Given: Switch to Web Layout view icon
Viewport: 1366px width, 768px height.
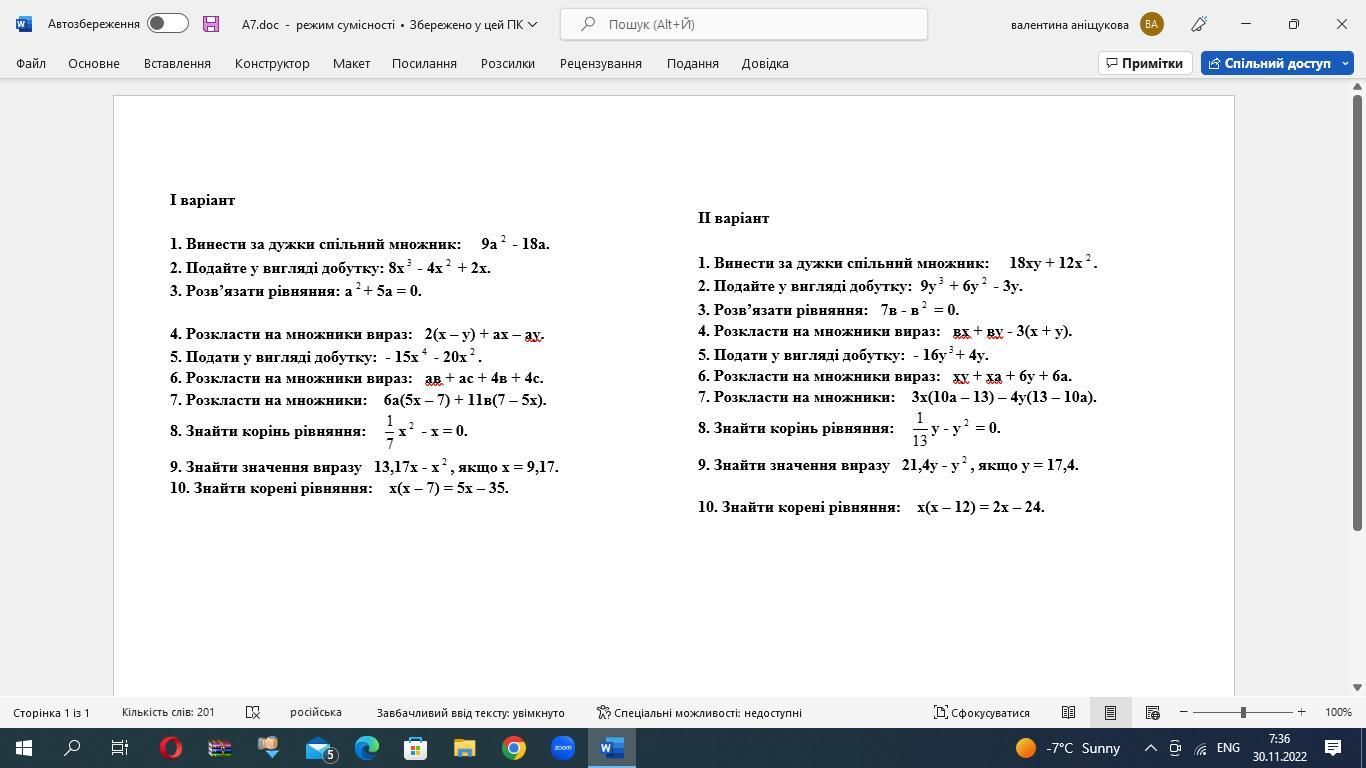Looking at the screenshot, I should [1152, 713].
